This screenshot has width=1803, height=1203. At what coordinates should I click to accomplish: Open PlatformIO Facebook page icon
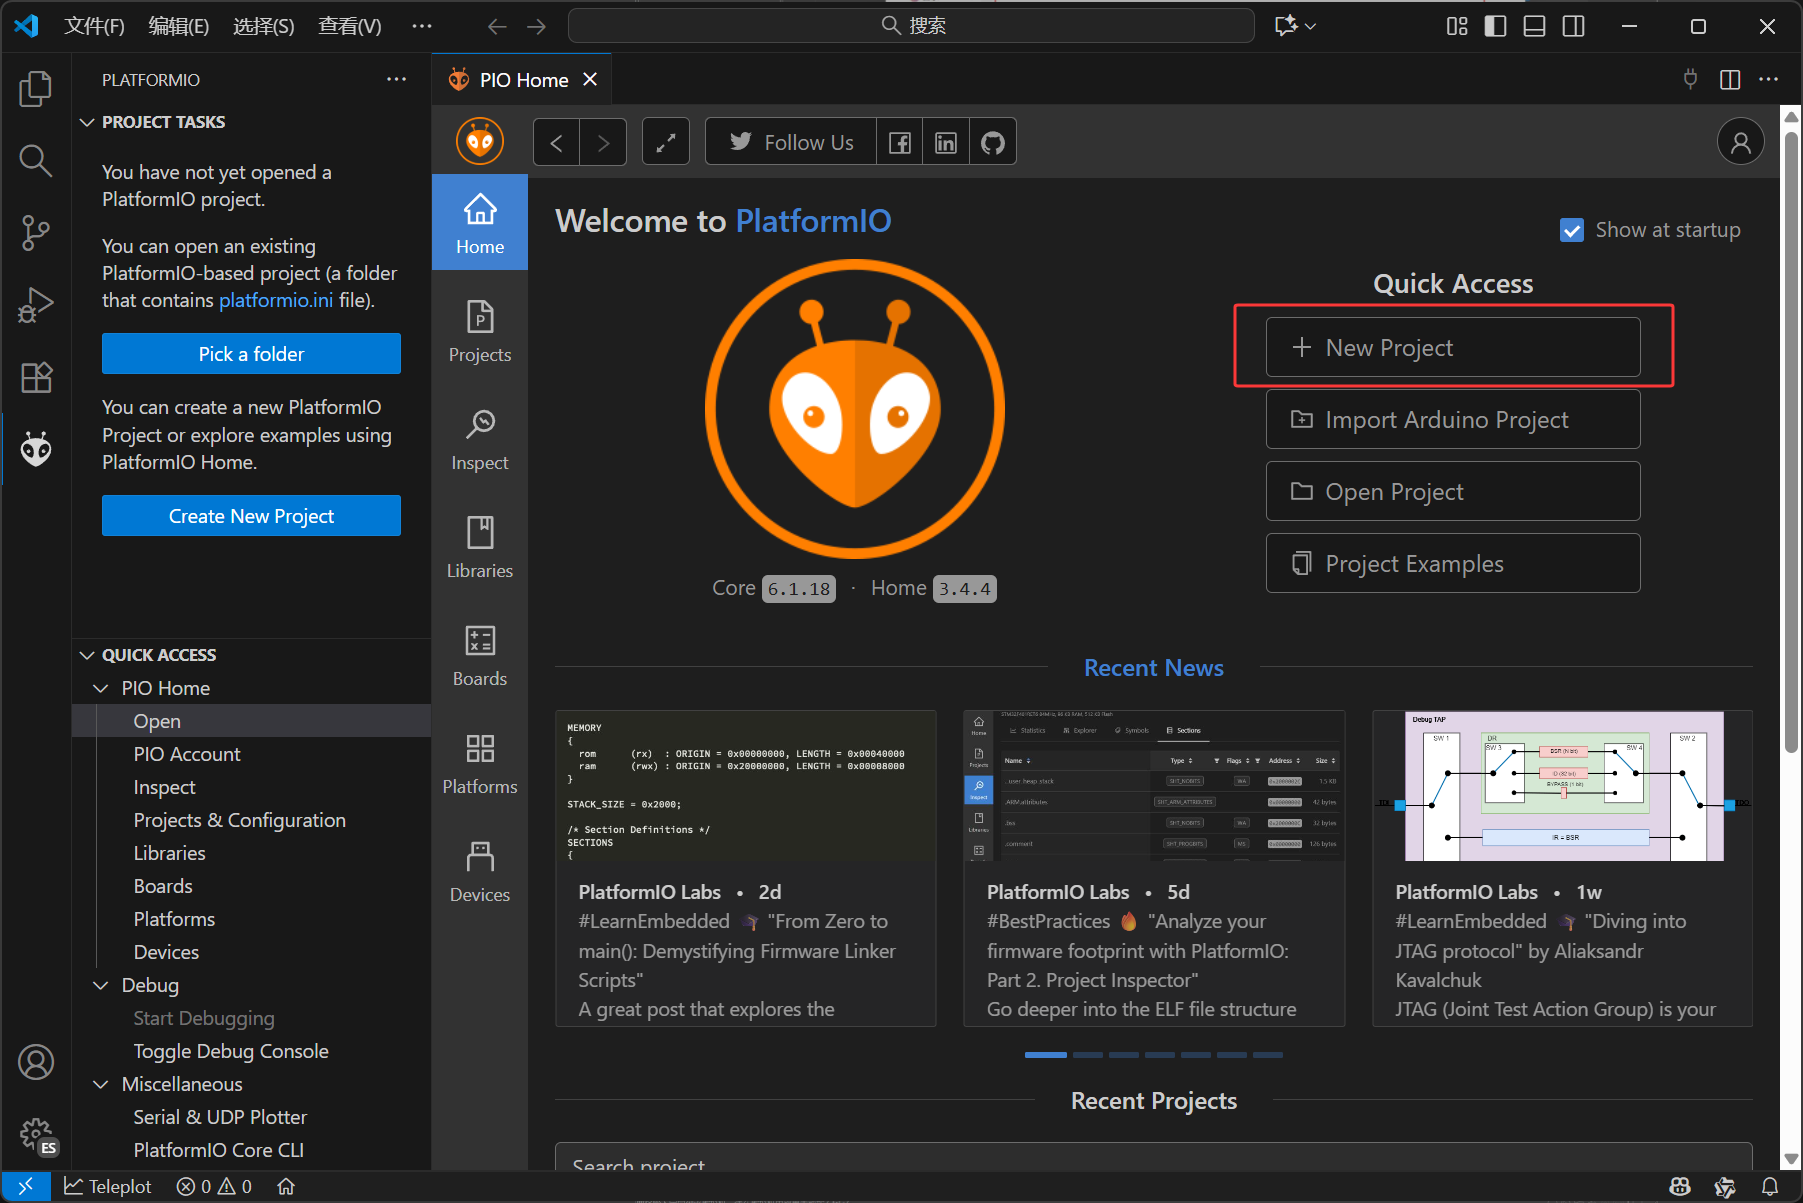click(900, 142)
